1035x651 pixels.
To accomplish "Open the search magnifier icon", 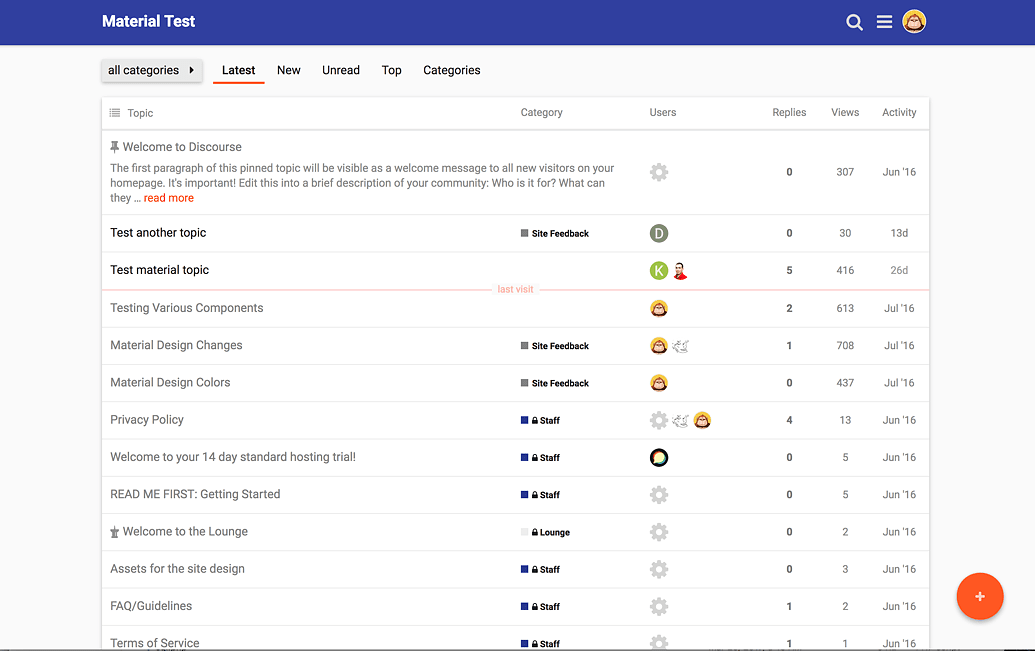I will click(x=854, y=22).
